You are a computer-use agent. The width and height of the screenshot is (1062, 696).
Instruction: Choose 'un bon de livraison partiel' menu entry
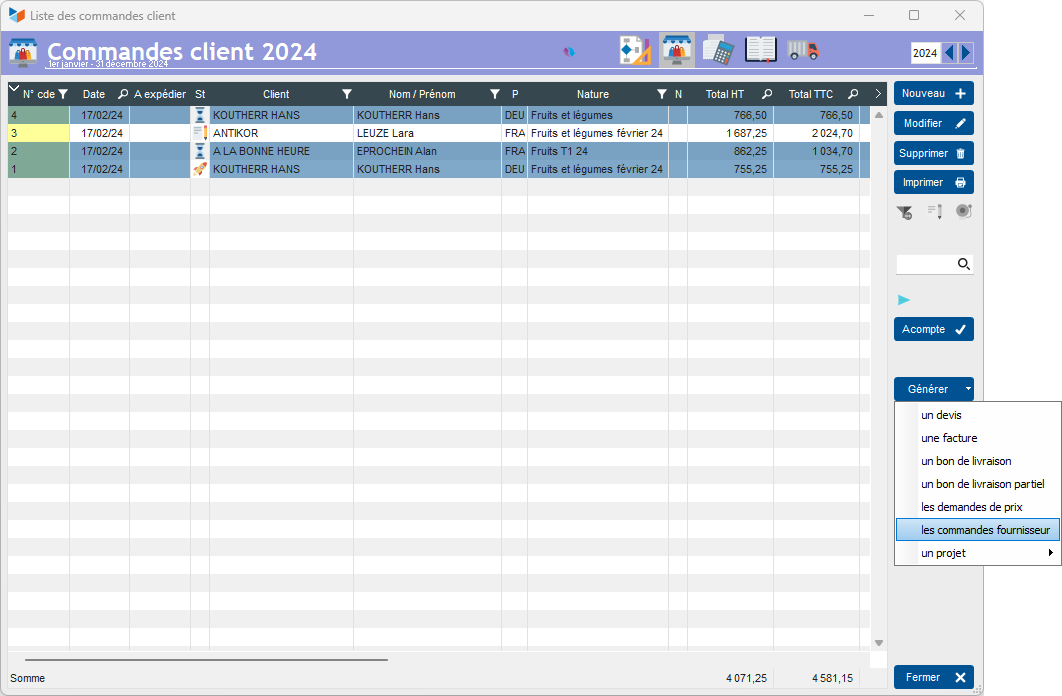coord(982,484)
